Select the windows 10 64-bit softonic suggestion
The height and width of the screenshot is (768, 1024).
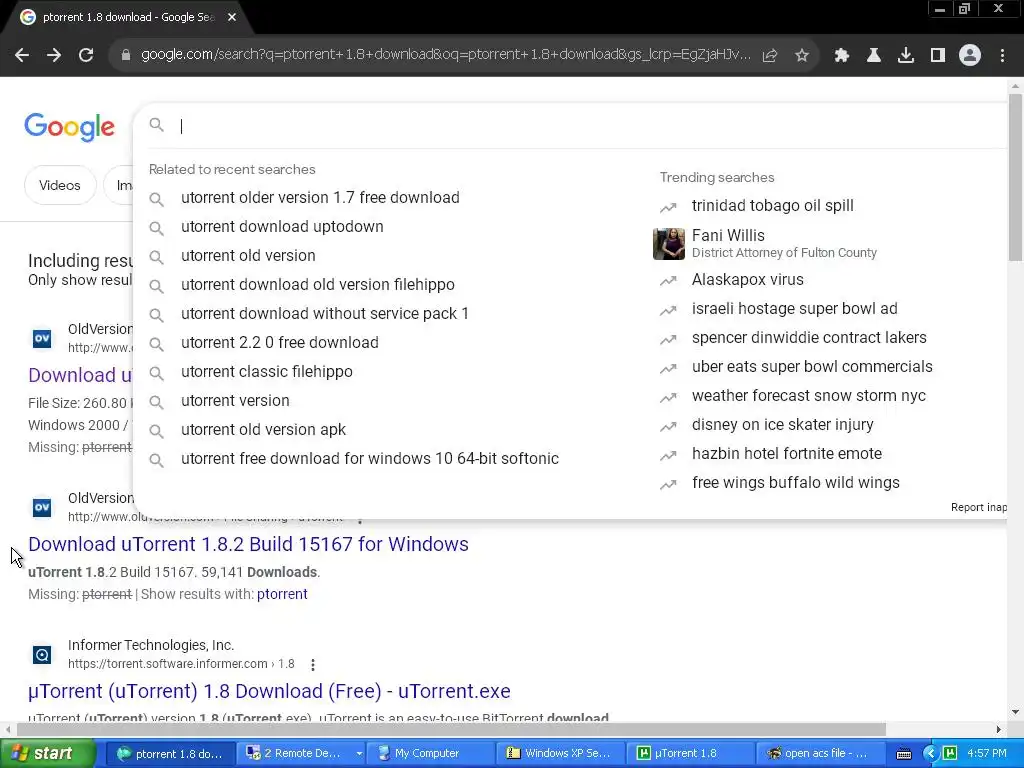pos(370,459)
